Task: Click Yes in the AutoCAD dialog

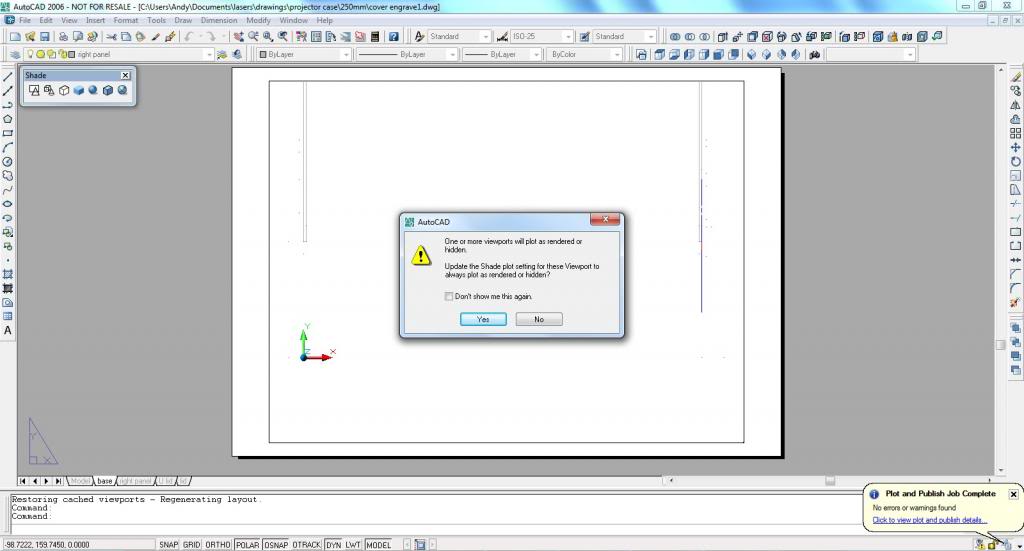Action: click(483, 319)
